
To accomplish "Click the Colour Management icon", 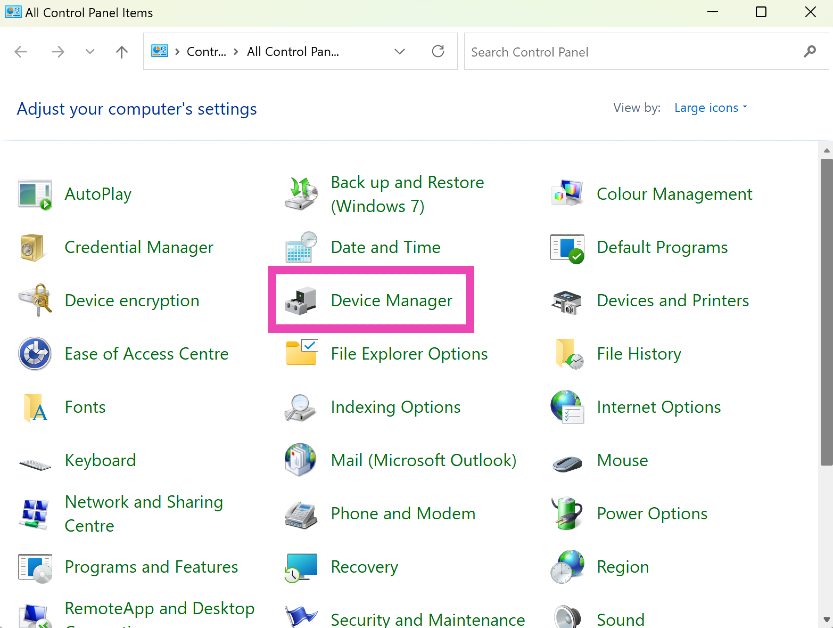I will (567, 194).
